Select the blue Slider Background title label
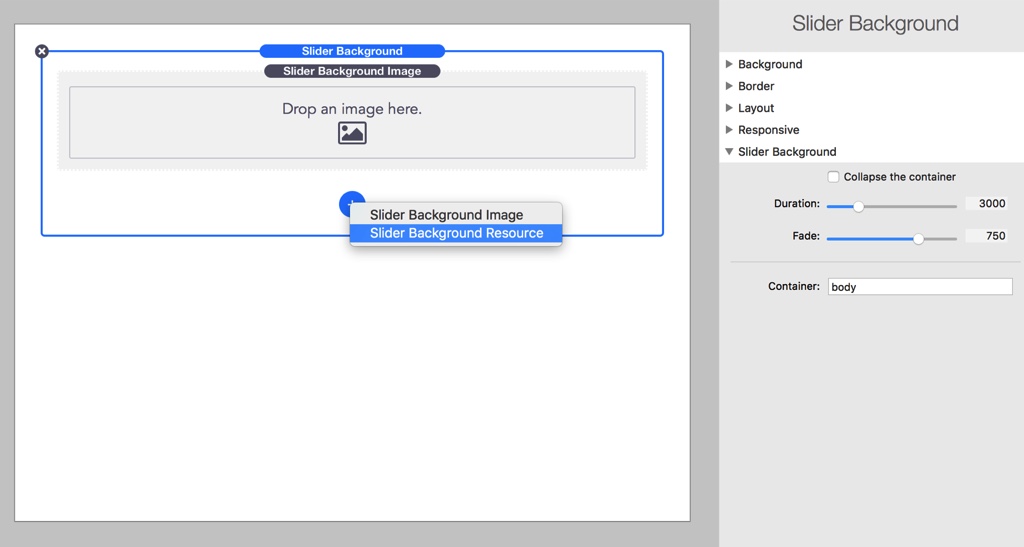 pos(352,51)
